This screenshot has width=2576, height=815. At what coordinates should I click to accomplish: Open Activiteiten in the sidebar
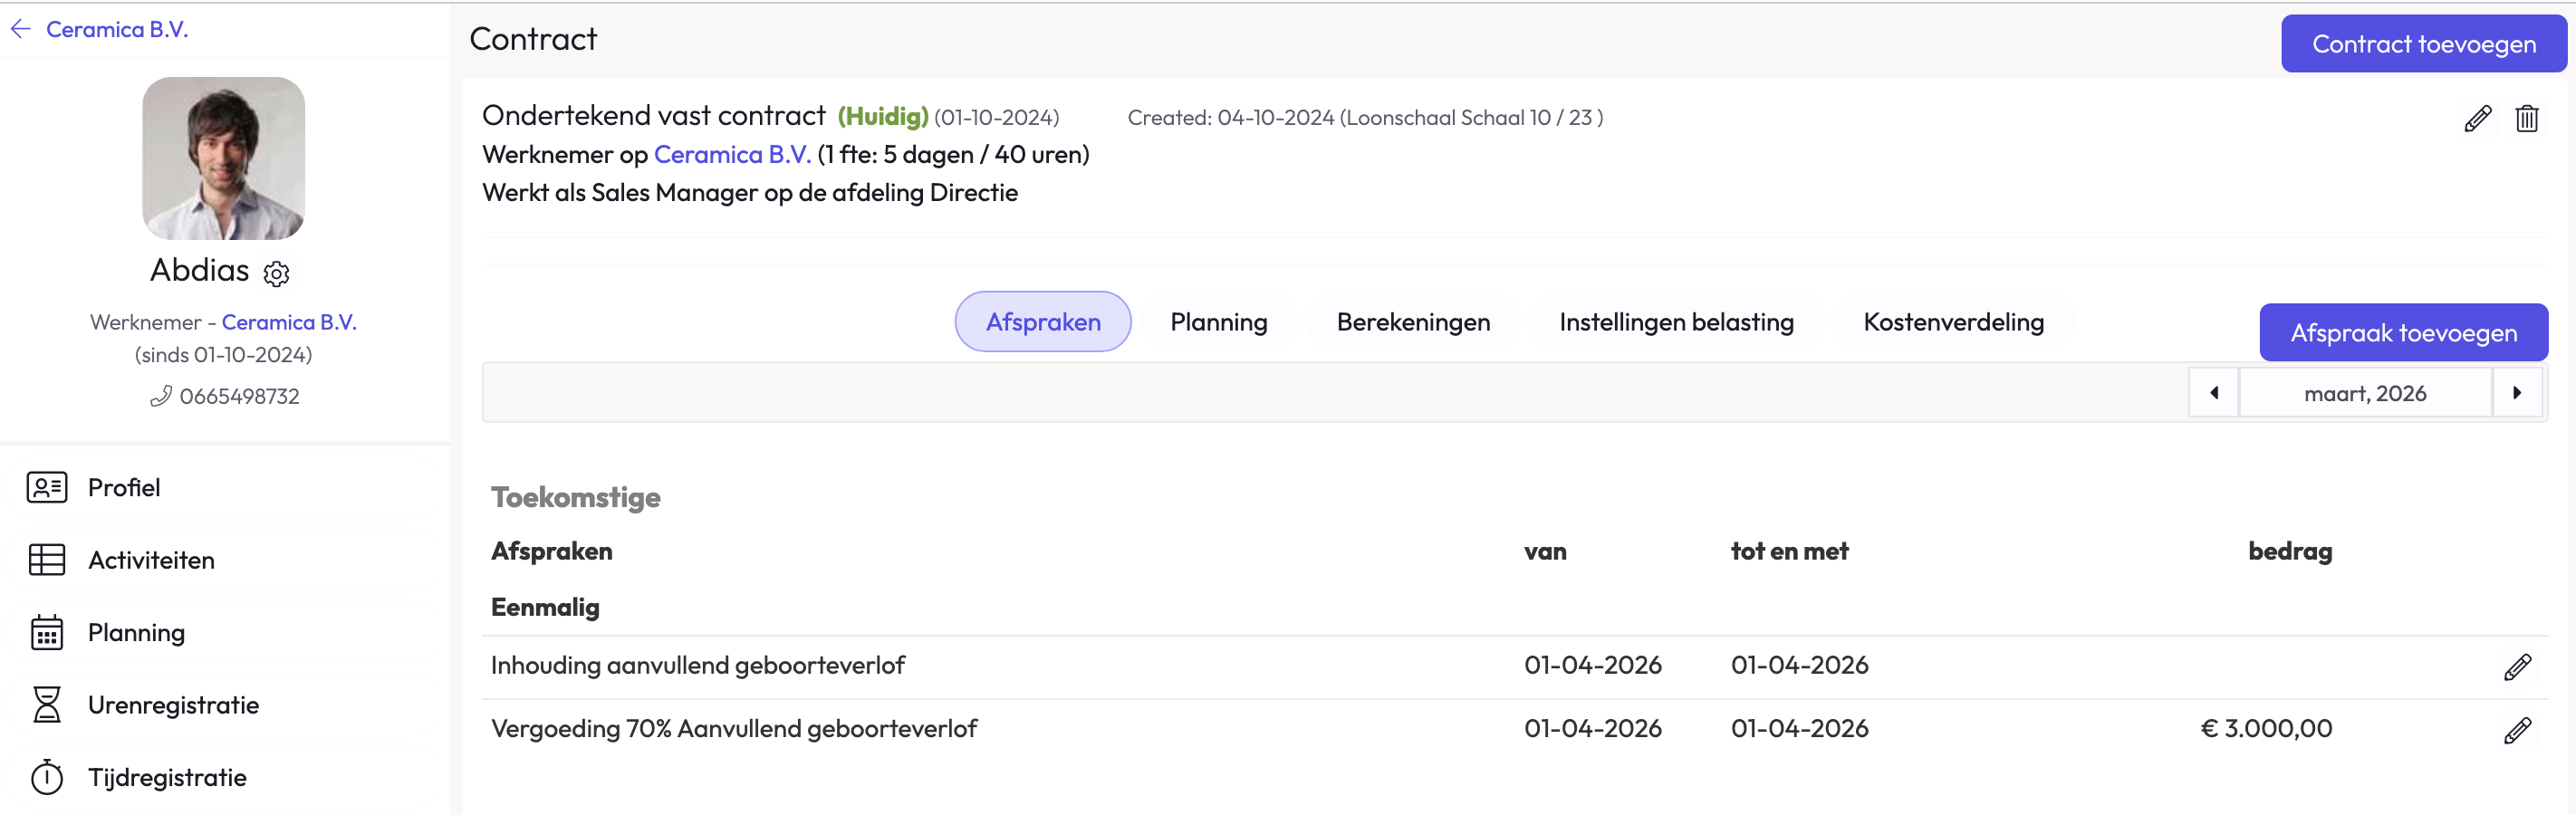pos(151,560)
